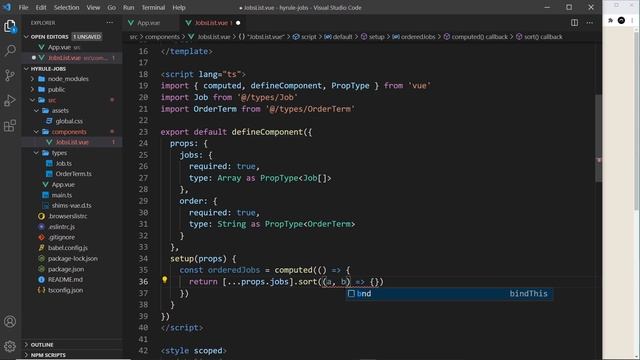Viewport: 640px width, 360px height.
Task: Open the Terminal menu
Action: pyautogui.click(x=153, y=7)
